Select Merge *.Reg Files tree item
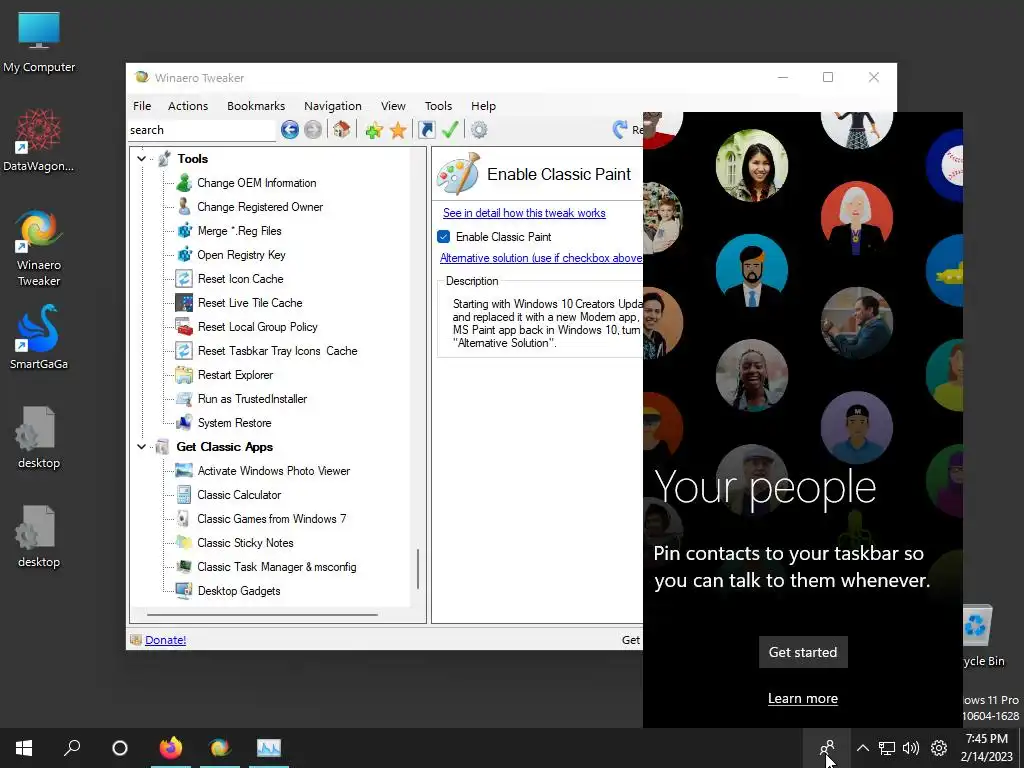This screenshot has width=1024, height=768. coord(239,231)
